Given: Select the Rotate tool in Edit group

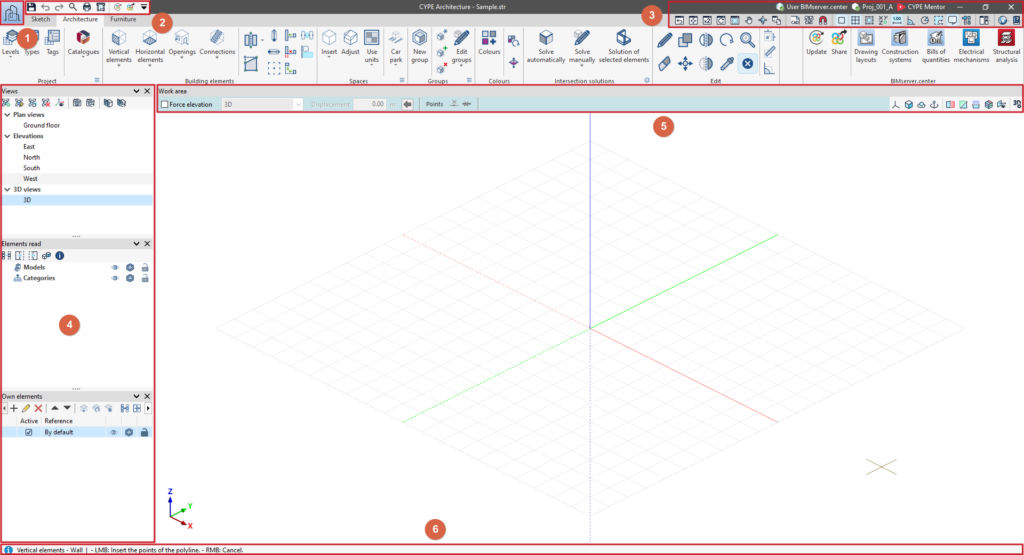Looking at the screenshot, I should coord(726,40).
